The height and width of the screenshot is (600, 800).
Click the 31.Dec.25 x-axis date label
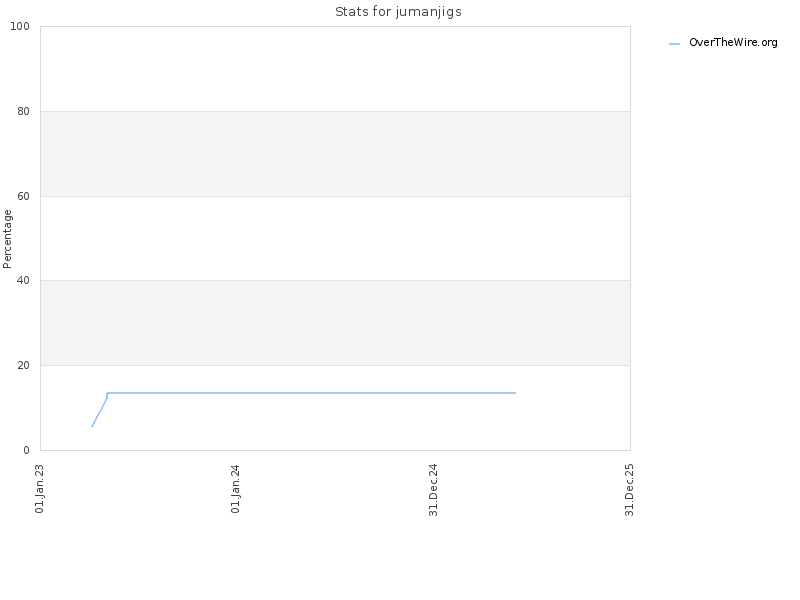[x=629, y=489]
